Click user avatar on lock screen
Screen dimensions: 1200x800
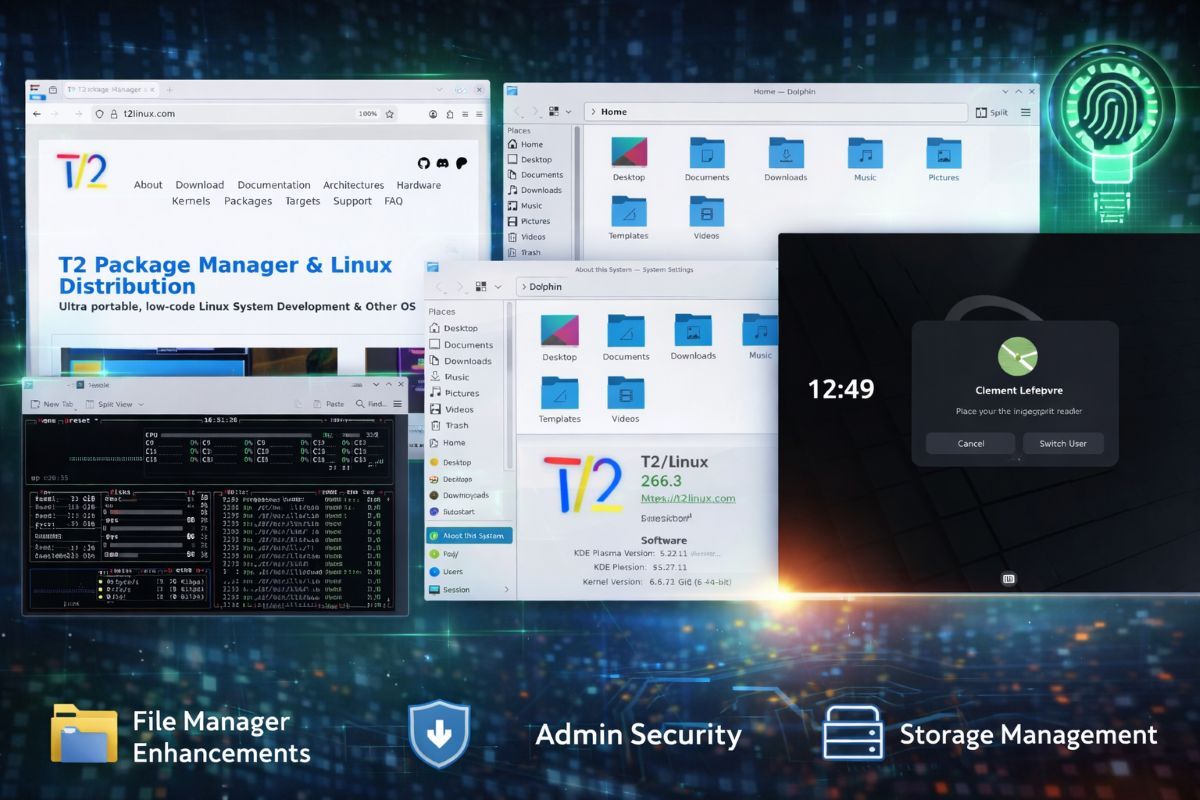tap(1017, 356)
